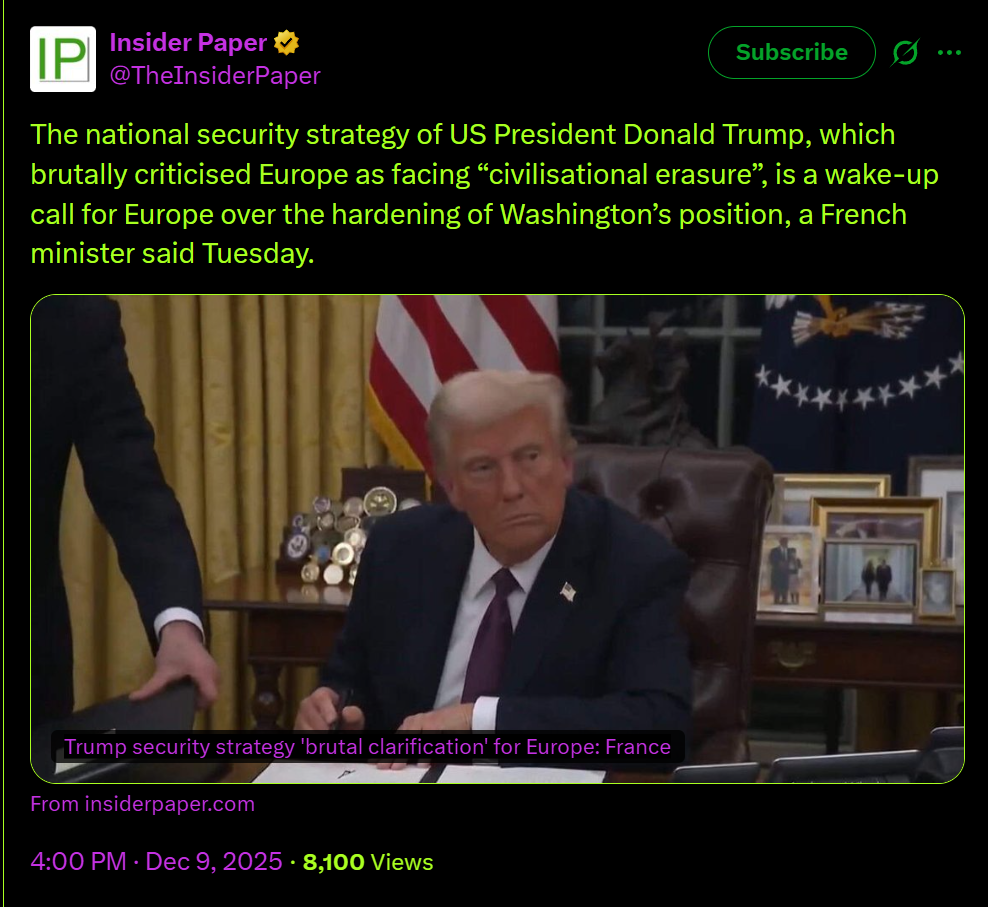View the 8,100 views count
This screenshot has width=988, height=907.
[x=333, y=862]
